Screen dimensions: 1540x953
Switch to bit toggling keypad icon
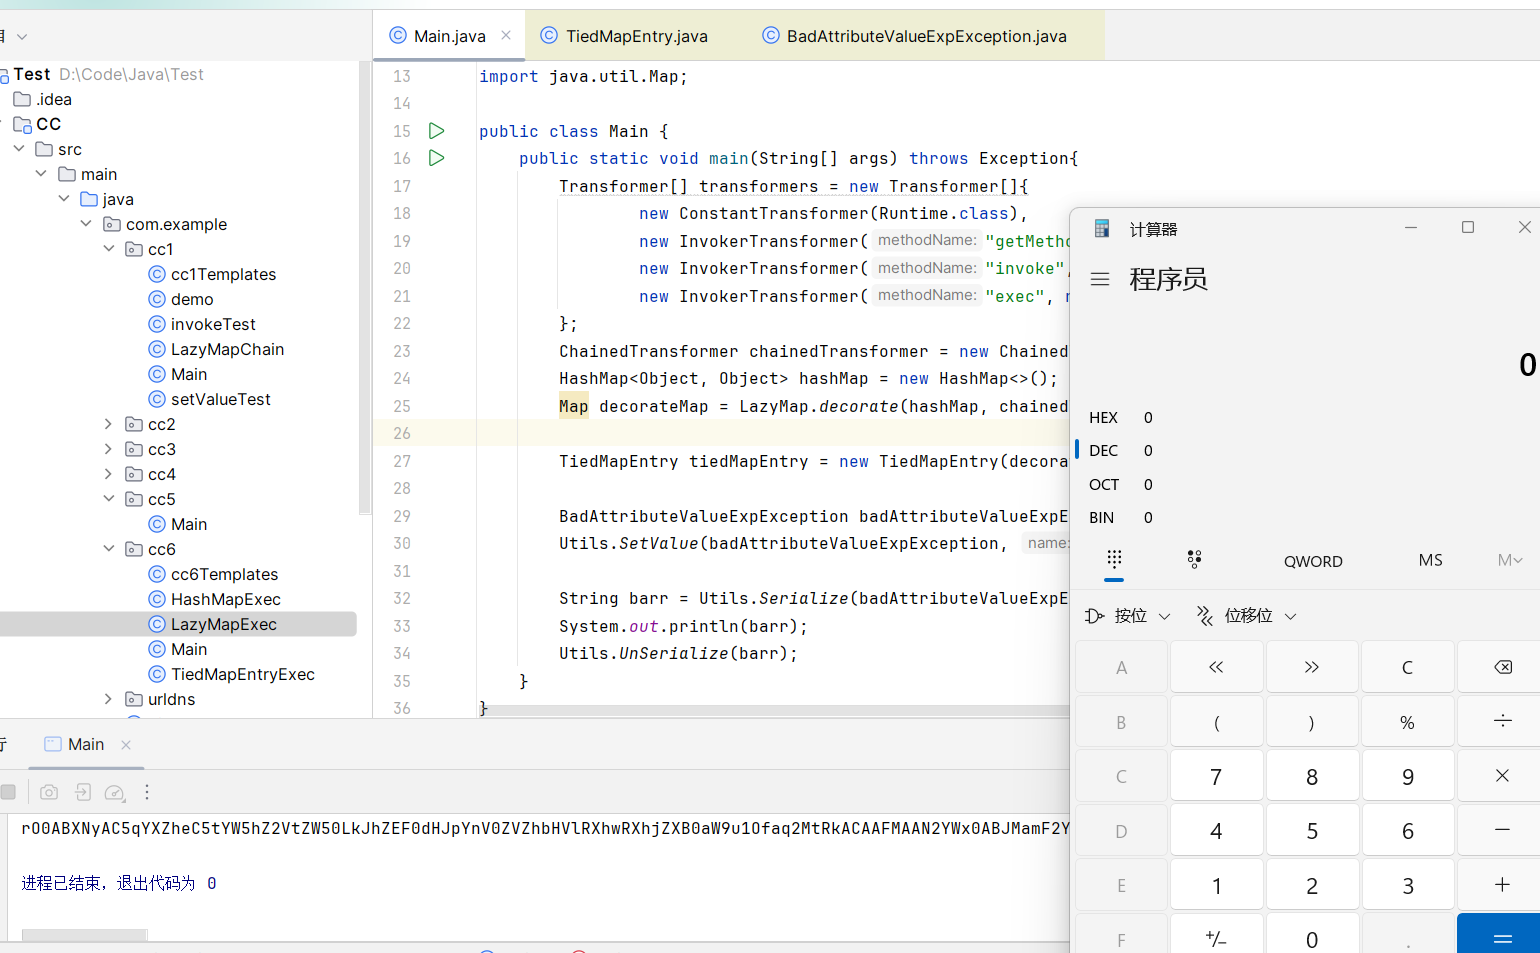click(1194, 559)
